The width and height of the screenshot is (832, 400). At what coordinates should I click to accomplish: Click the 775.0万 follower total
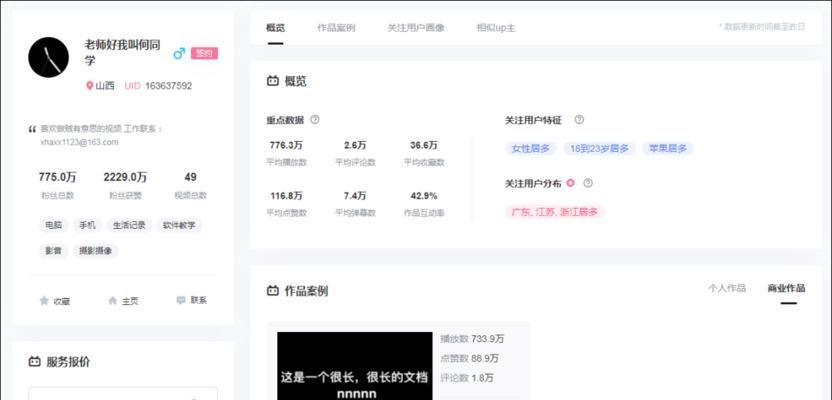pos(57,177)
